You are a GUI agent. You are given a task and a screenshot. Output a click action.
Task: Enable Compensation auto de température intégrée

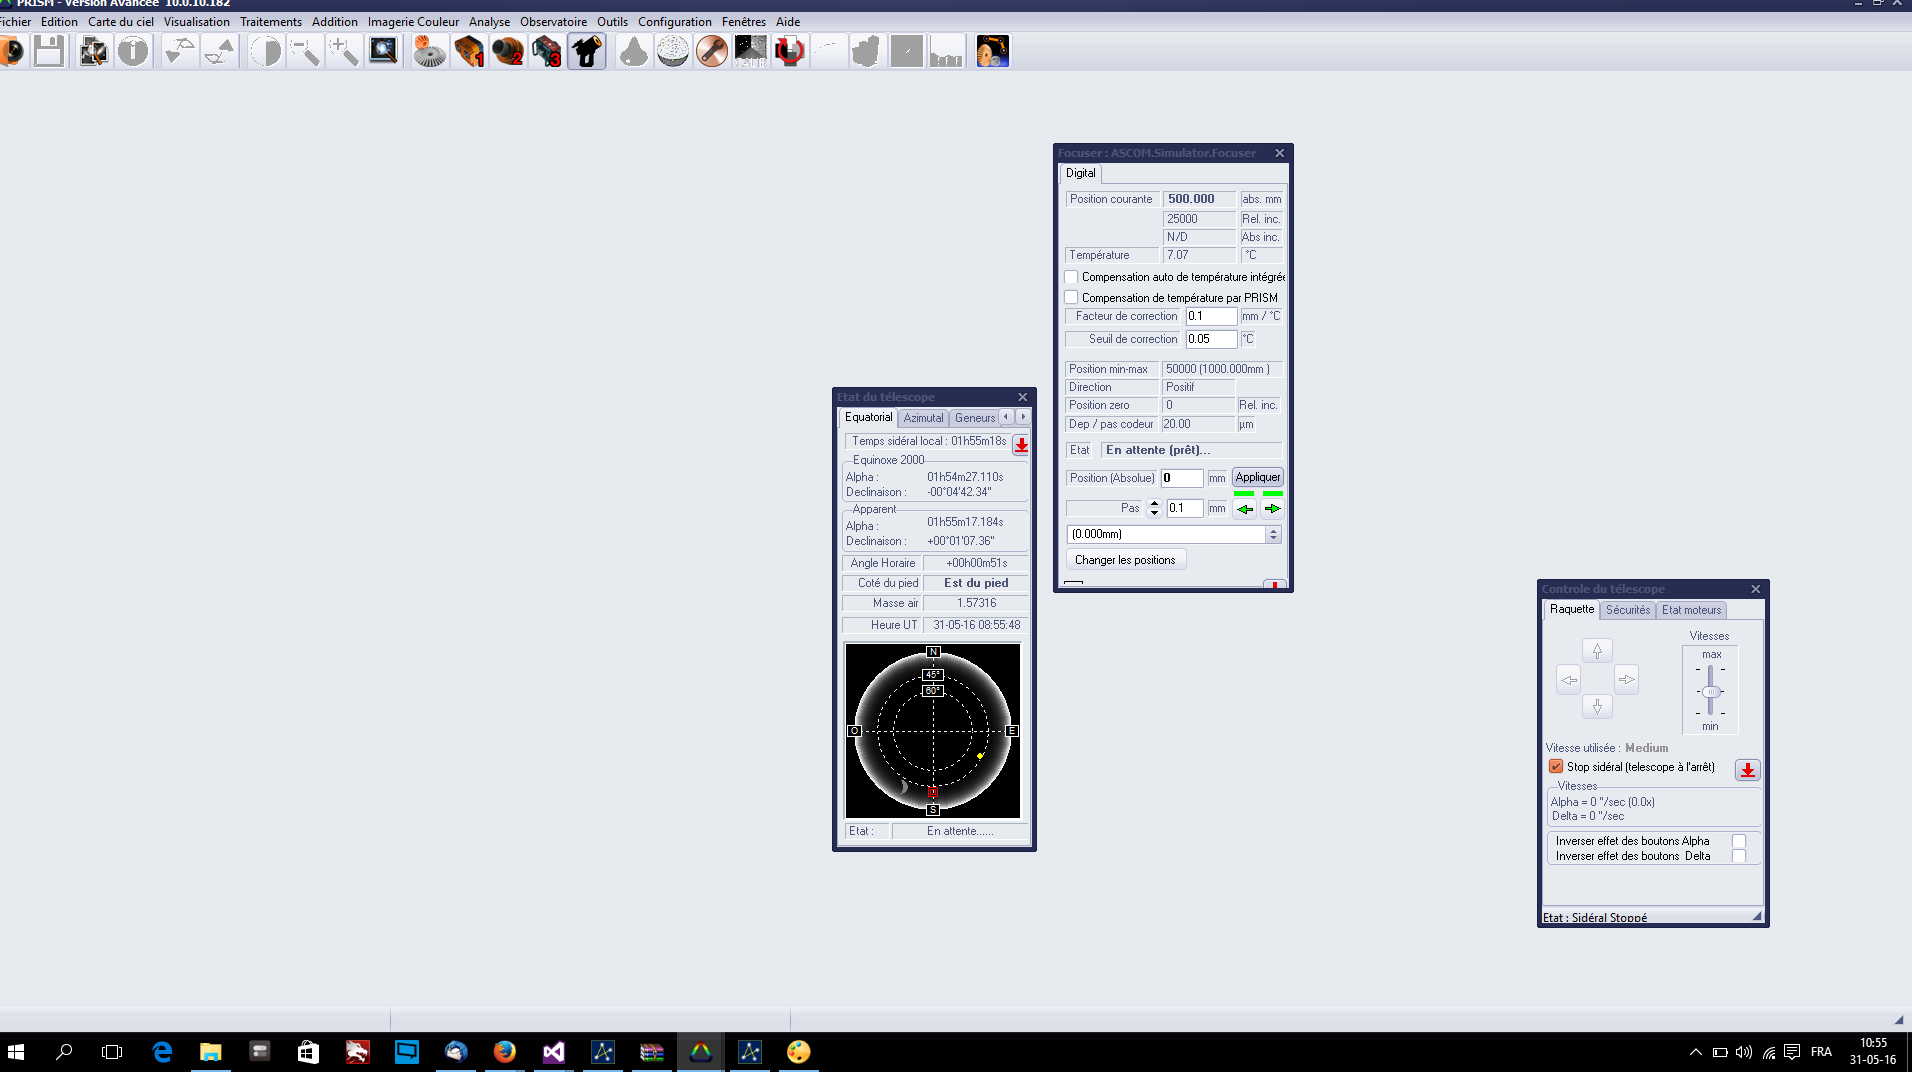(x=1072, y=277)
